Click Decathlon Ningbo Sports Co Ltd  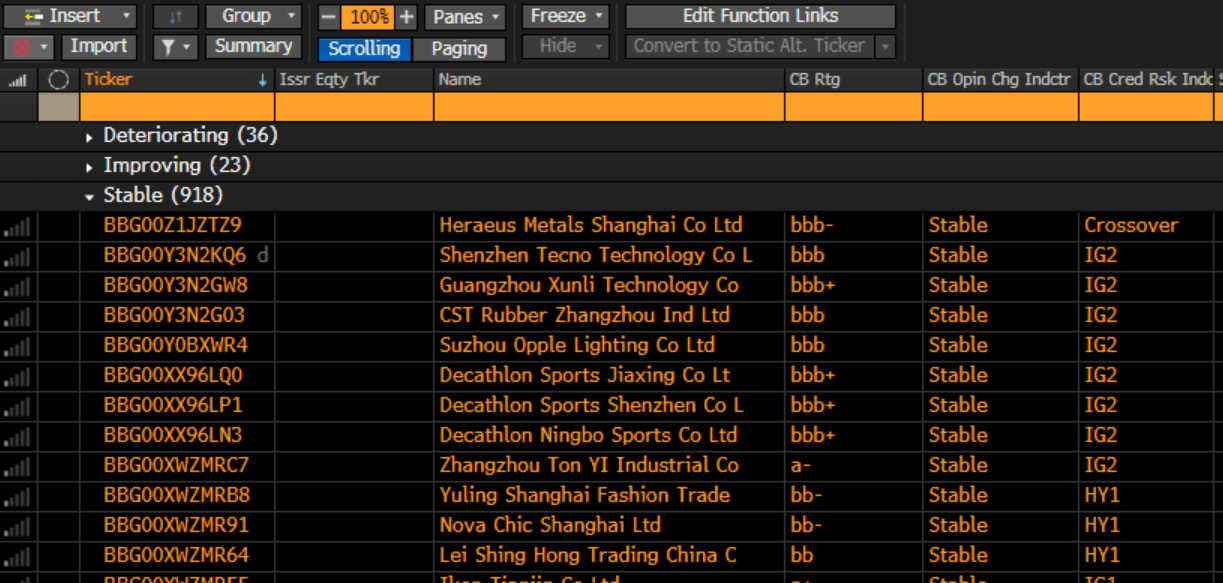coord(588,435)
